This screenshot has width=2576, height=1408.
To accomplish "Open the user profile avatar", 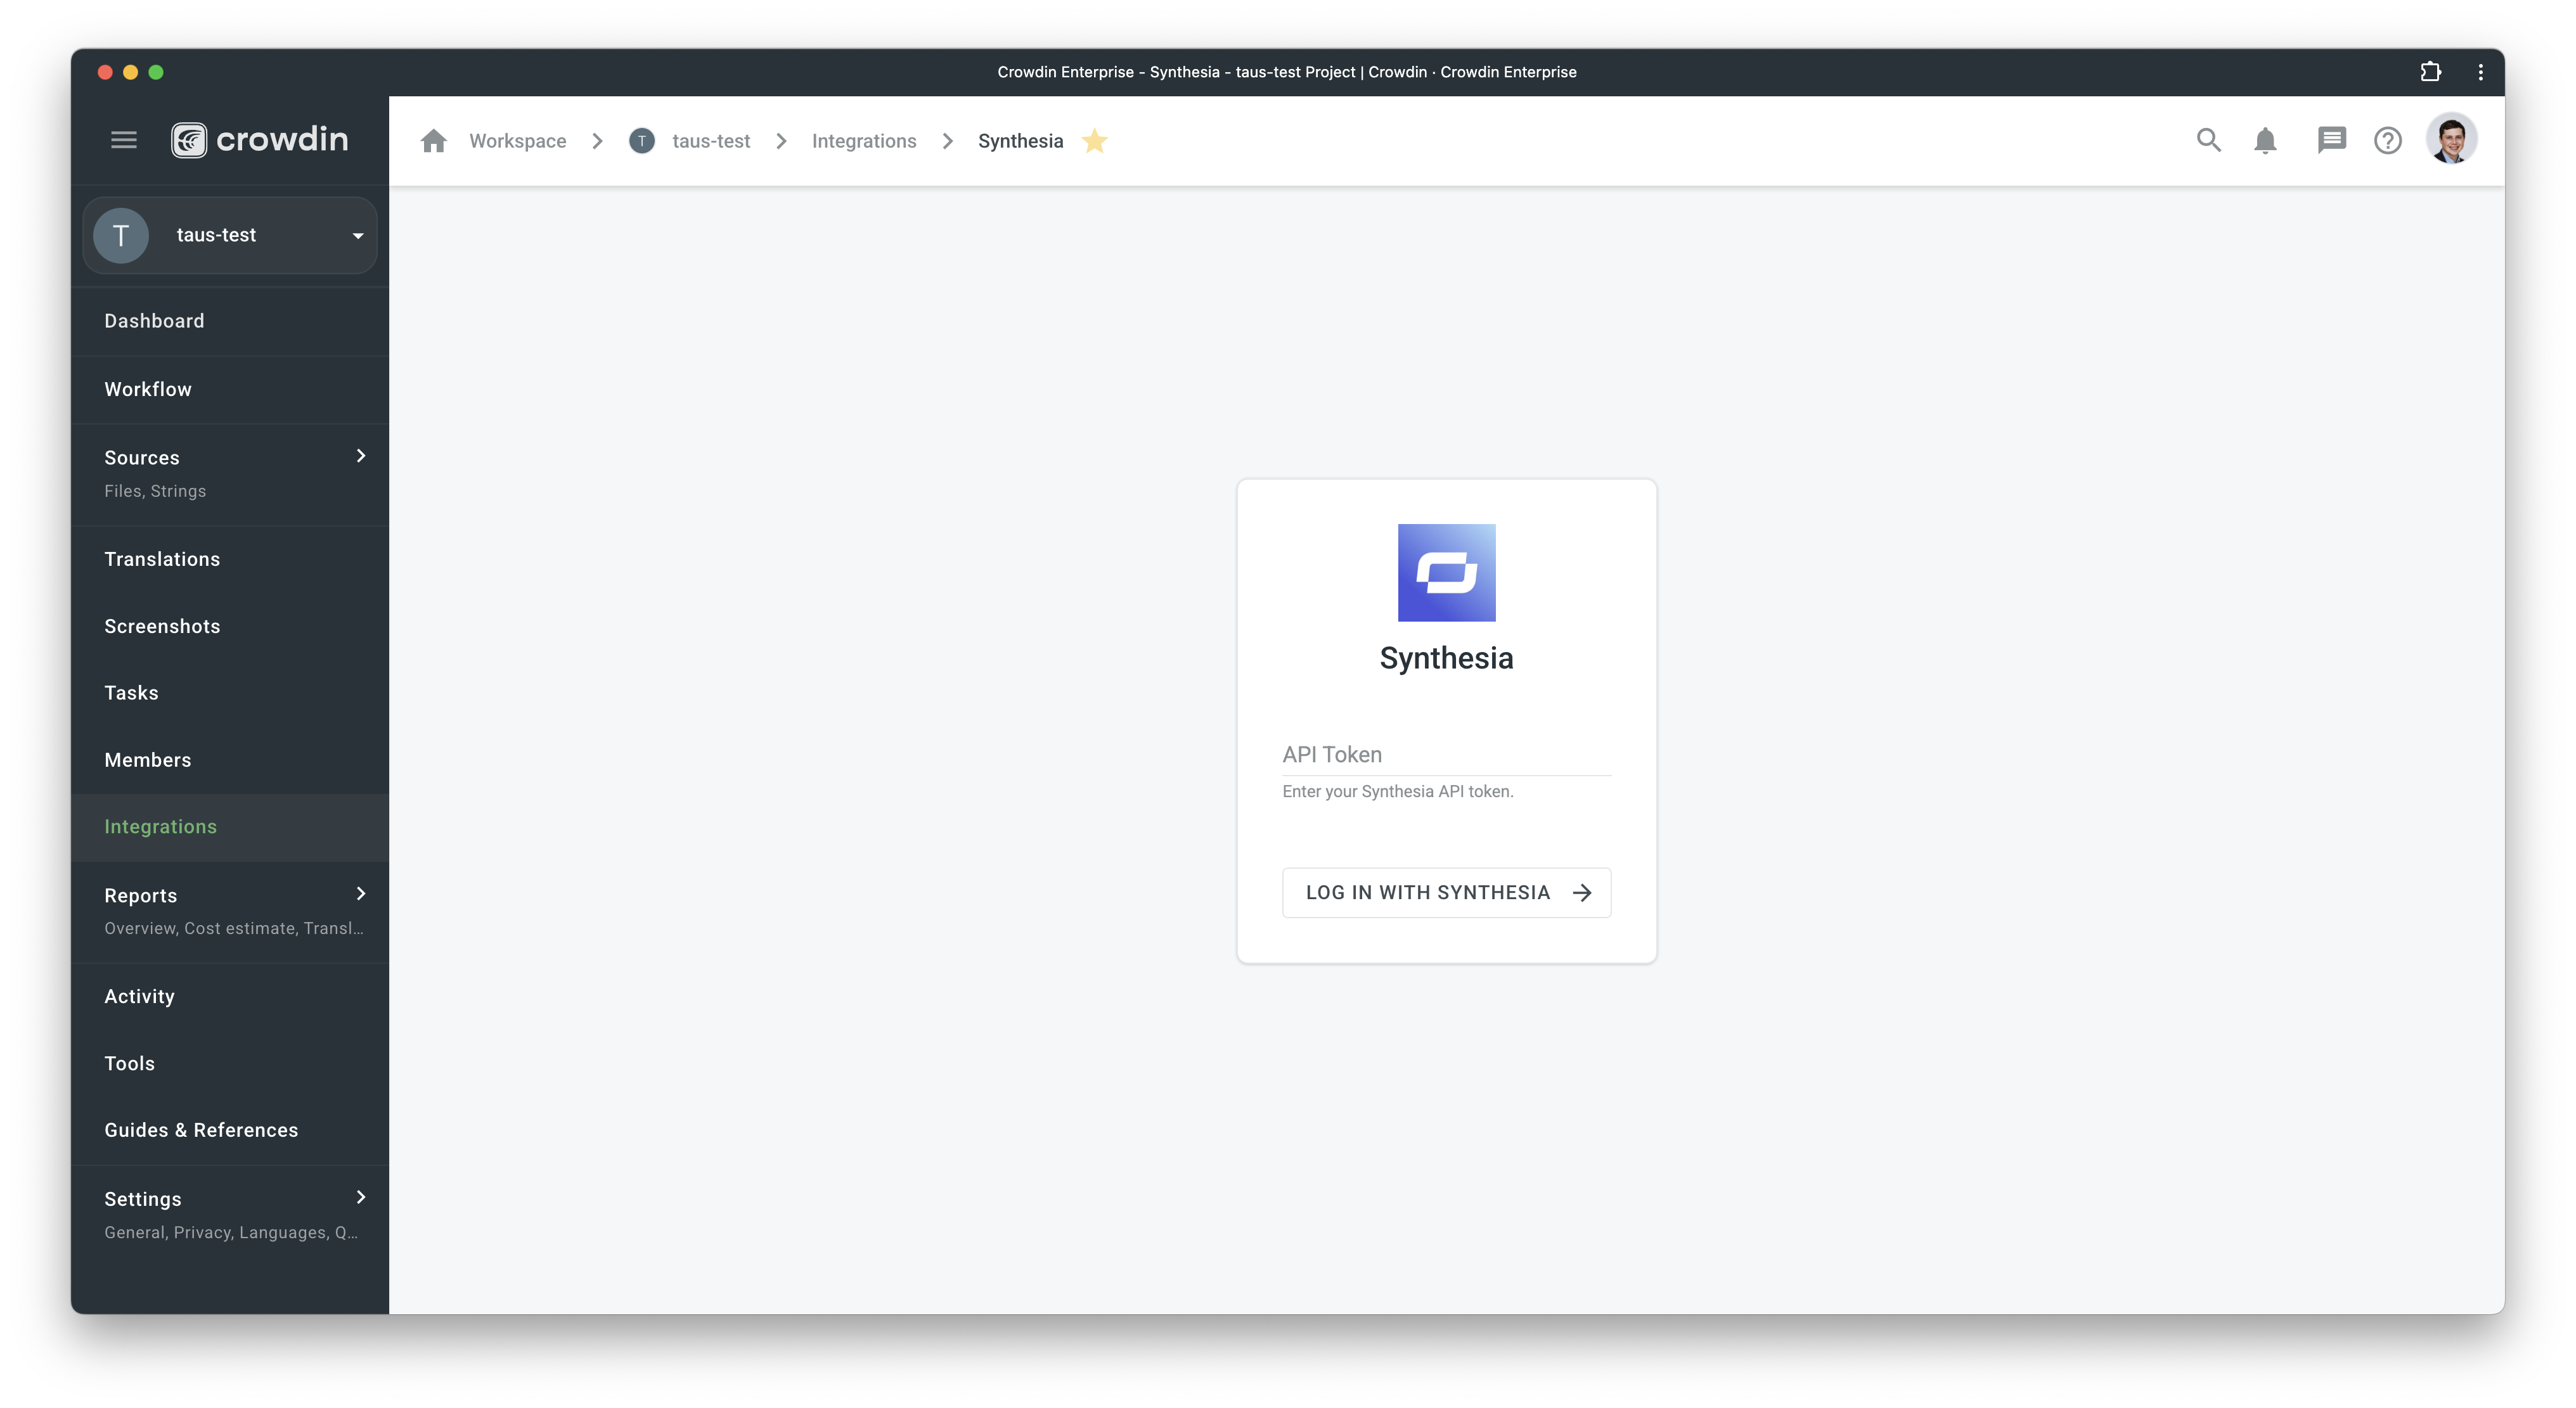I will 2451,139.
